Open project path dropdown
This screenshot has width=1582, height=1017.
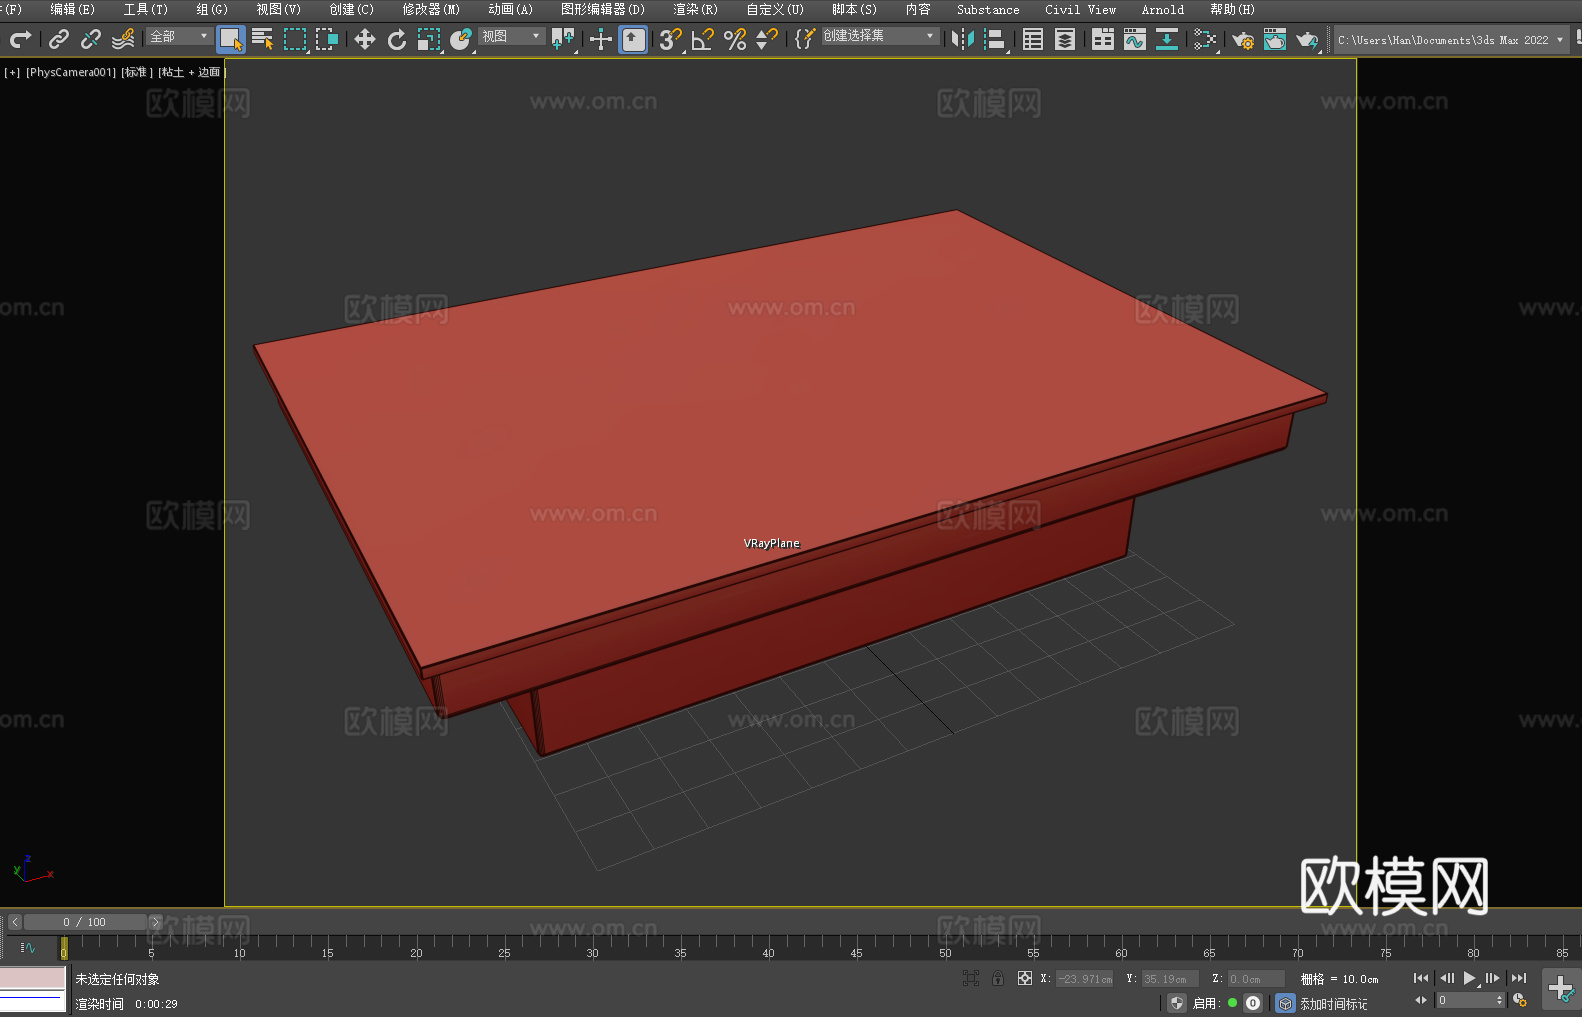pos(1451,40)
